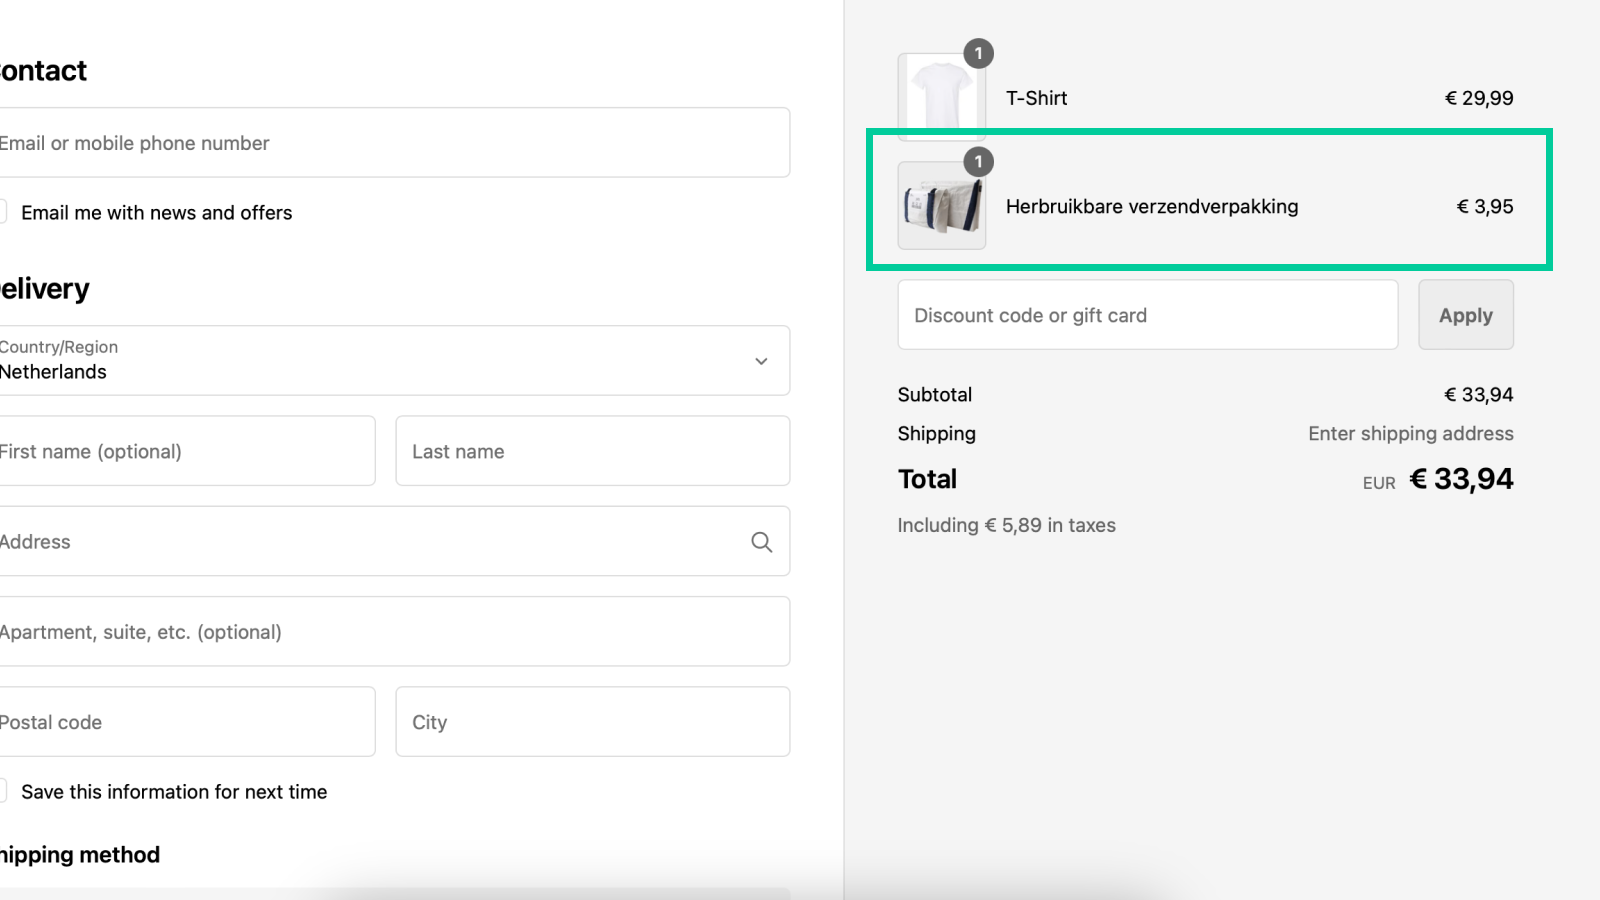Click the First name field
The width and height of the screenshot is (1600, 900).
[186, 451]
